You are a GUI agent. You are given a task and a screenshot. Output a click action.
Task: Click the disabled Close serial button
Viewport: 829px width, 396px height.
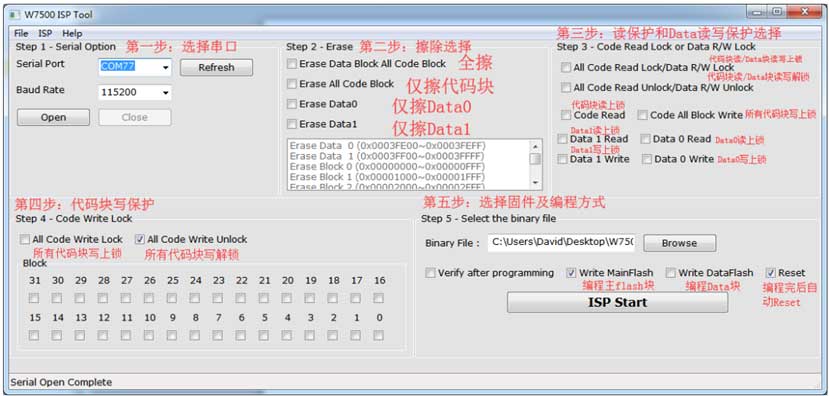(134, 117)
